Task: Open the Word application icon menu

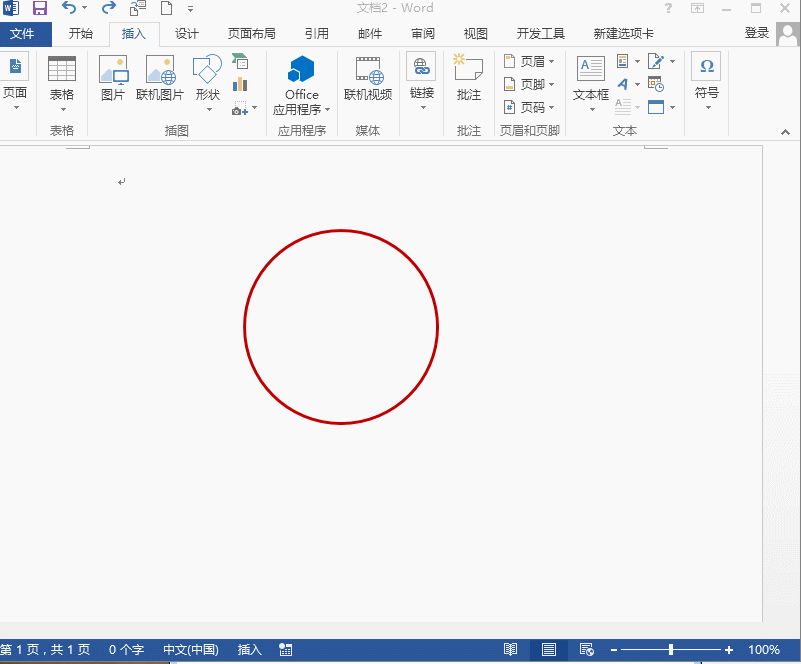Action: pos(11,8)
